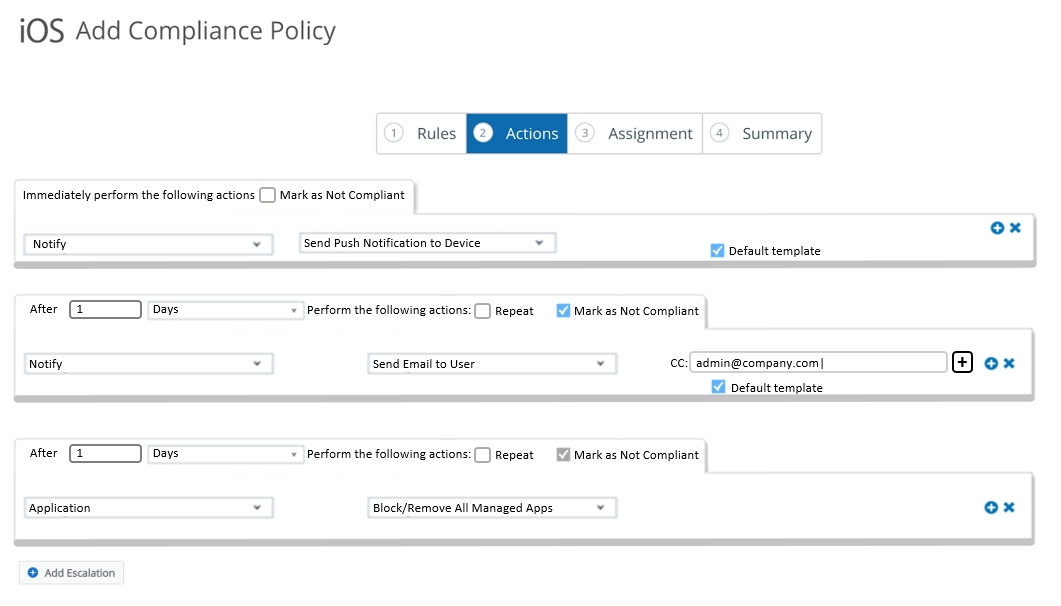Image resolution: width=1061 pixels, height=606 pixels.
Task: Click plus icon in push notification row
Action: [x=997, y=228]
